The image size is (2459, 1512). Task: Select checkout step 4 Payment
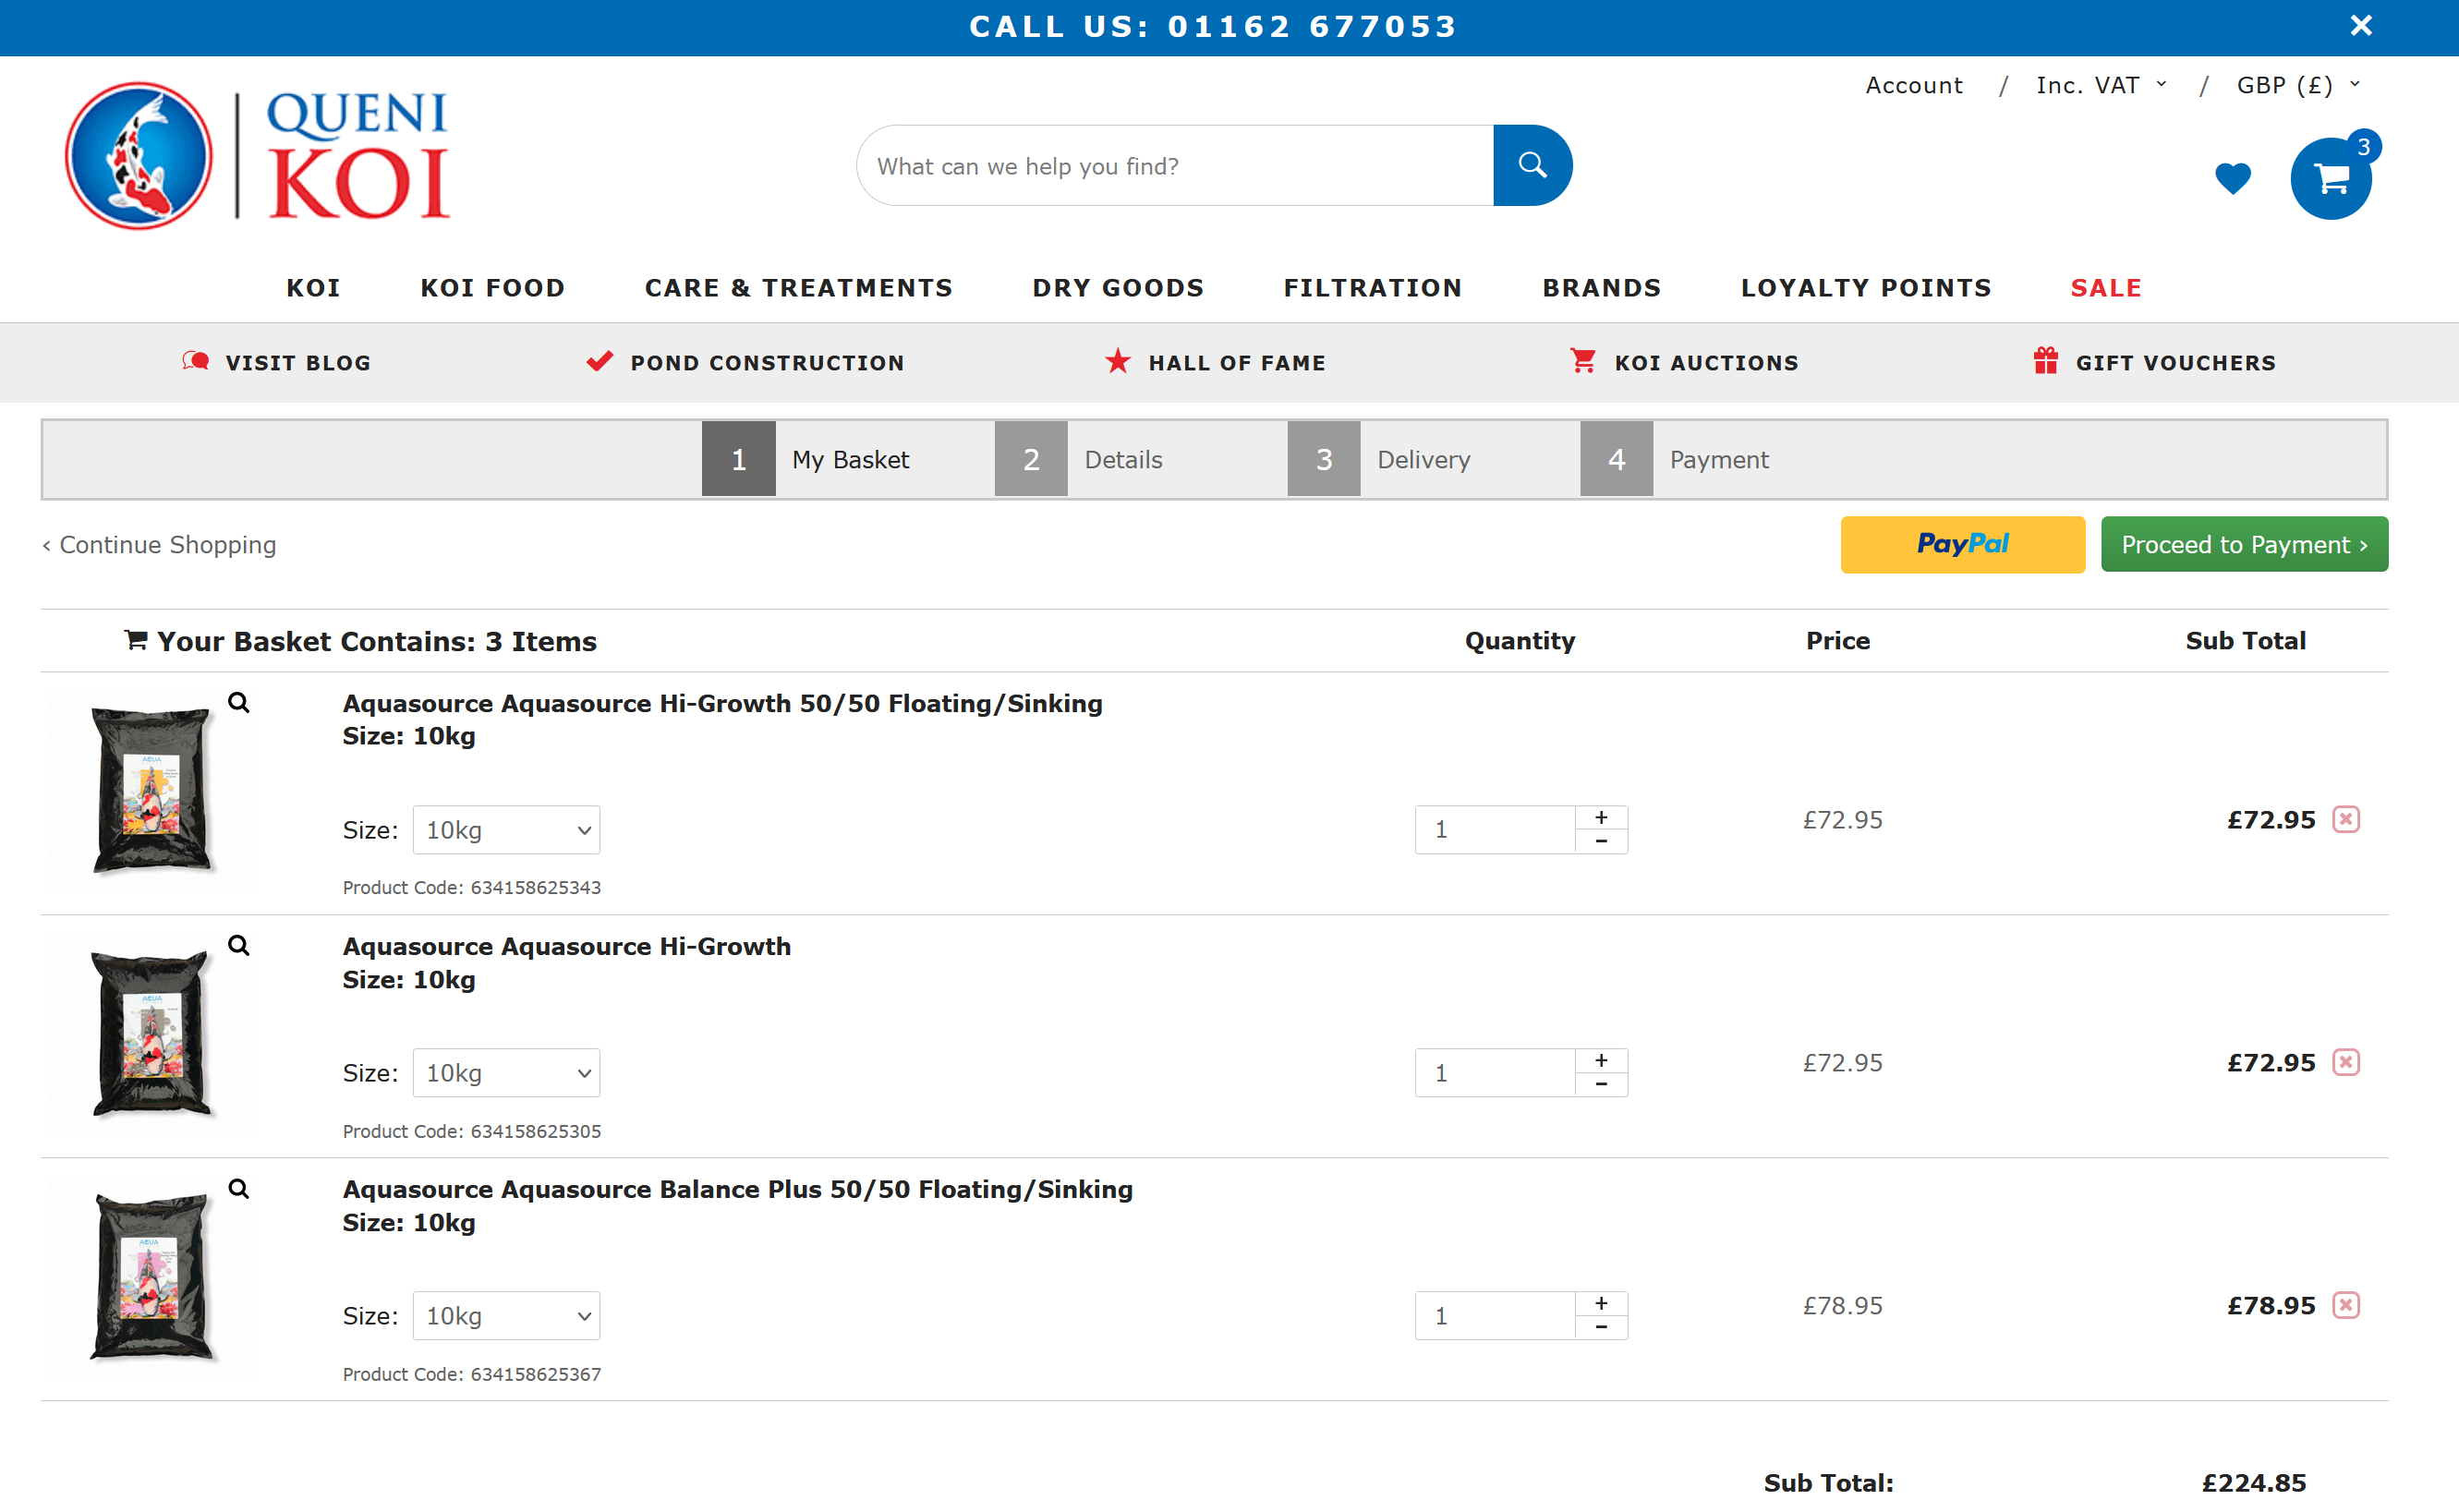[1675, 459]
